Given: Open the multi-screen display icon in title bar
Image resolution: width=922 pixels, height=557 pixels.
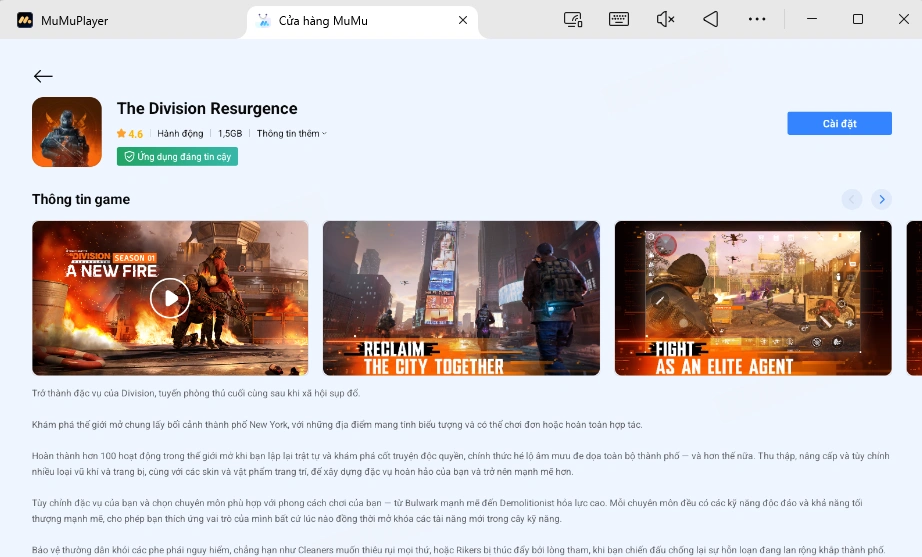Looking at the screenshot, I should [x=573, y=20].
